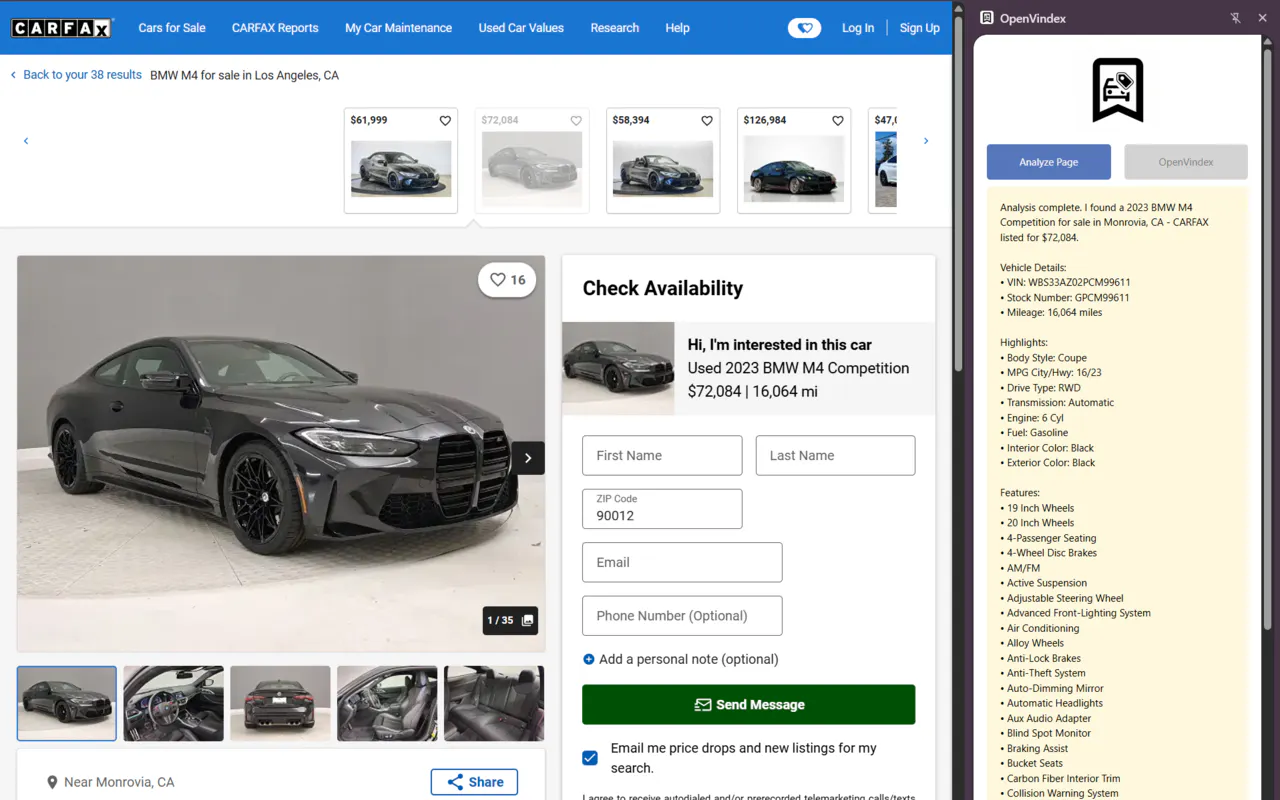
Task: Click the VIN: WBS33AZ02PCM99611 line
Action: [1065, 282]
